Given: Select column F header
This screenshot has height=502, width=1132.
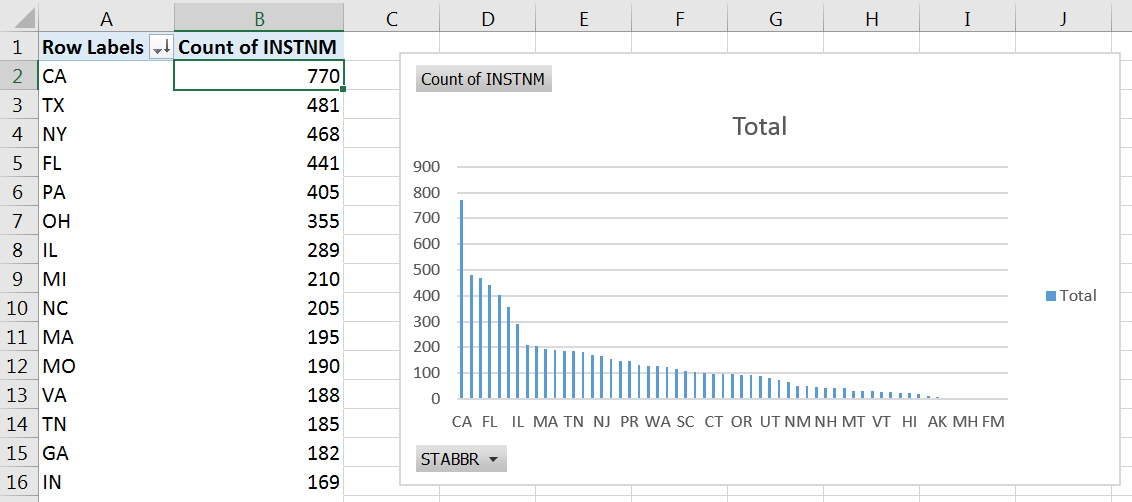Looking at the screenshot, I should pos(680,19).
